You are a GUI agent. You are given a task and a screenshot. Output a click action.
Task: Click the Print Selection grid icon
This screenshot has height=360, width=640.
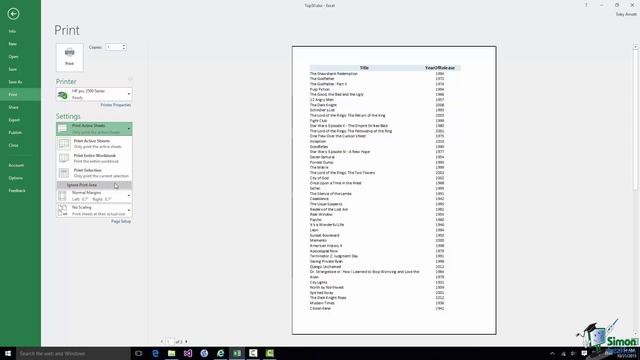(x=64, y=173)
